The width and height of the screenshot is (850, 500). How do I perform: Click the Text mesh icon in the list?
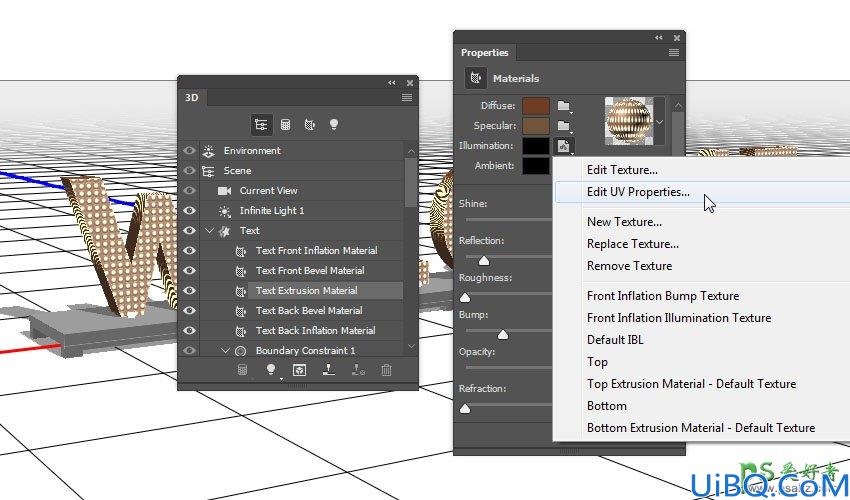(224, 231)
